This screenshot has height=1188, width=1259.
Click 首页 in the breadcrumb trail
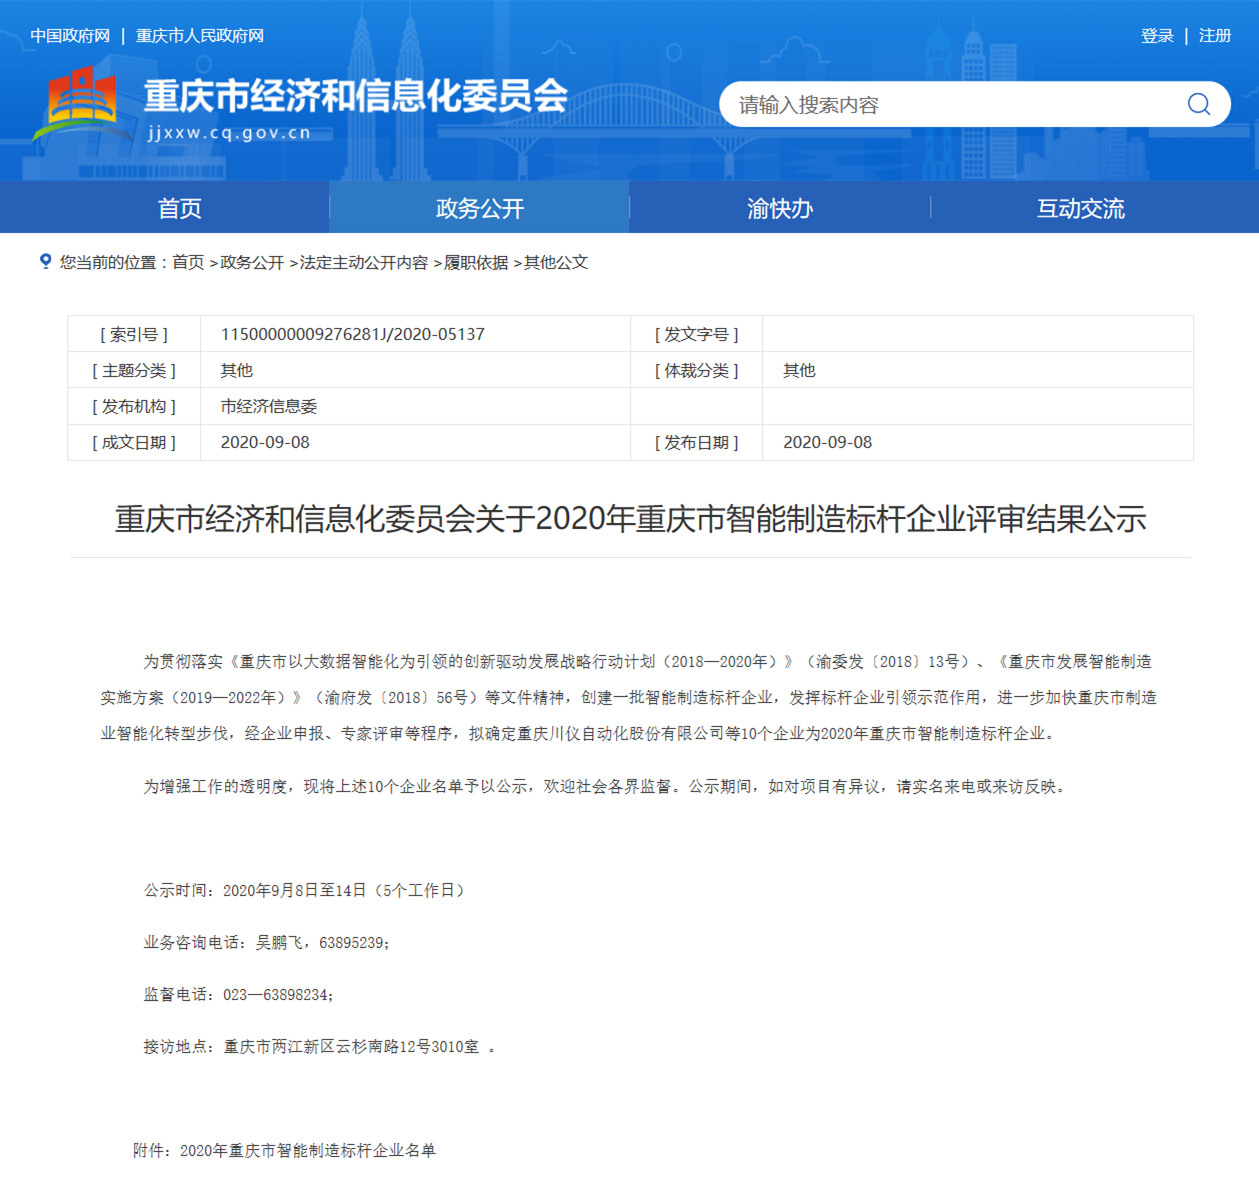[x=188, y=262]
